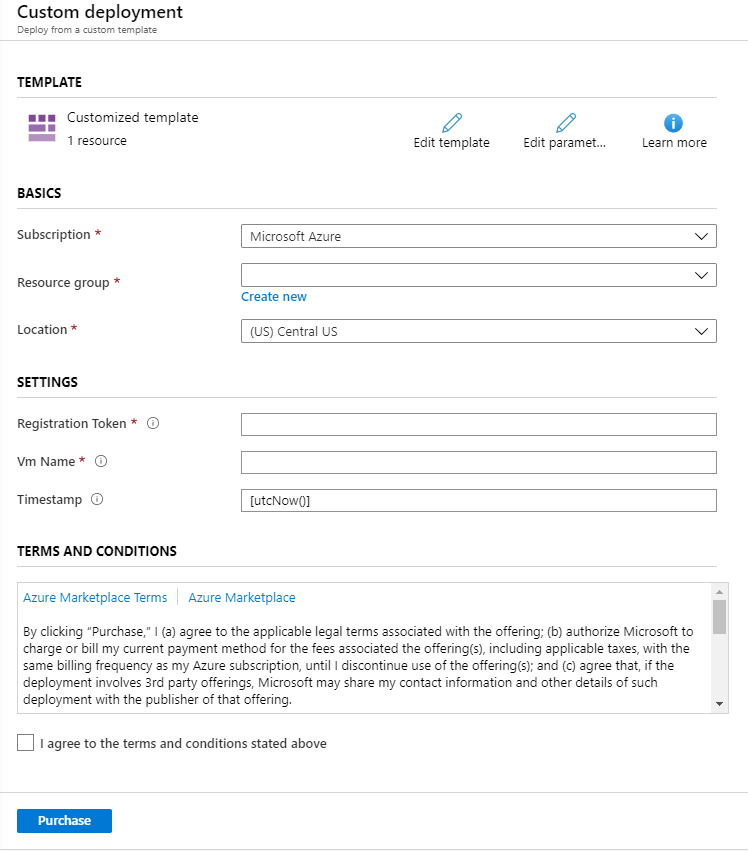Image resolution: width=748 pixels, height=851 pixels.
Task: Click the Edit template pencil icon
Action: (452, 123)
